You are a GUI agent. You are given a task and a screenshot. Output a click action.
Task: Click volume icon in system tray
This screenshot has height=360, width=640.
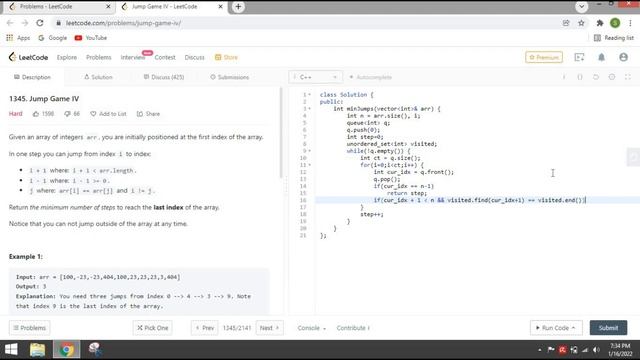pos(596,350)
